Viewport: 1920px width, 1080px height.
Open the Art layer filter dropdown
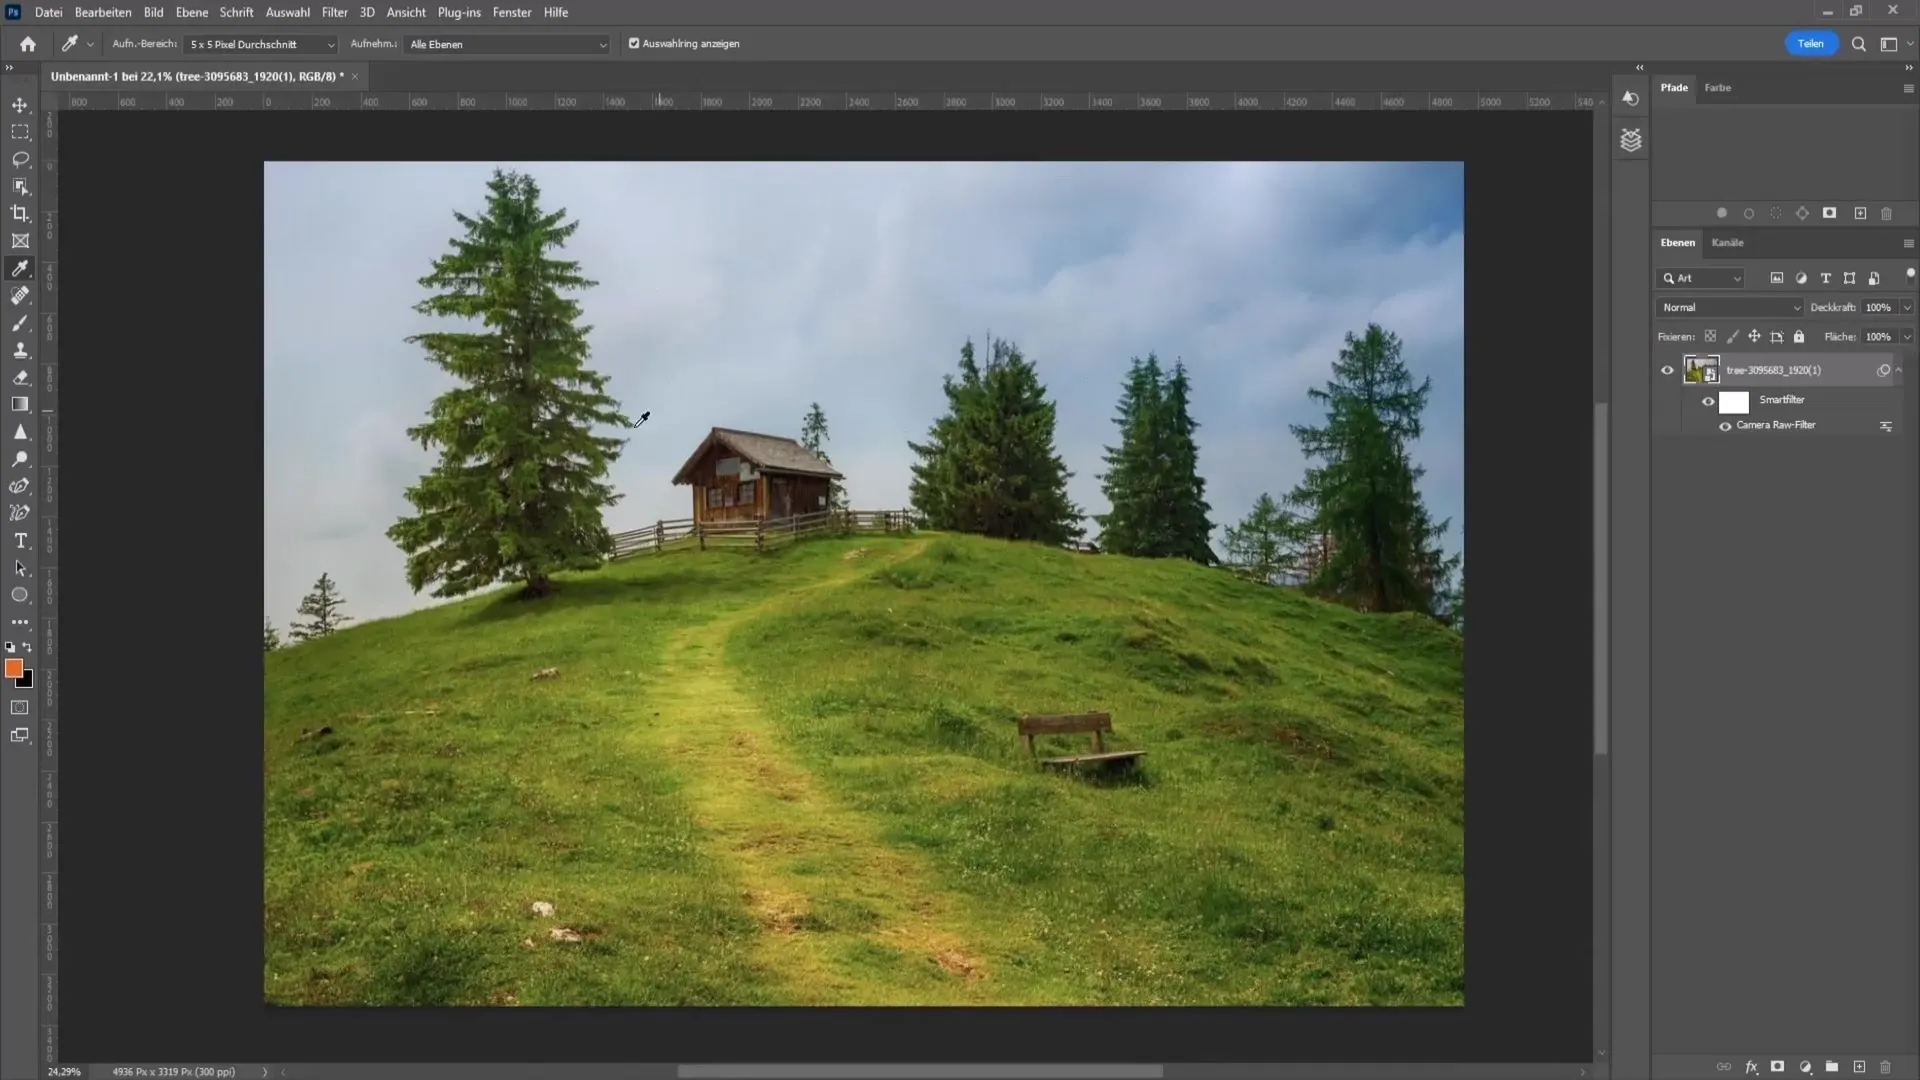click(1701, 278)
